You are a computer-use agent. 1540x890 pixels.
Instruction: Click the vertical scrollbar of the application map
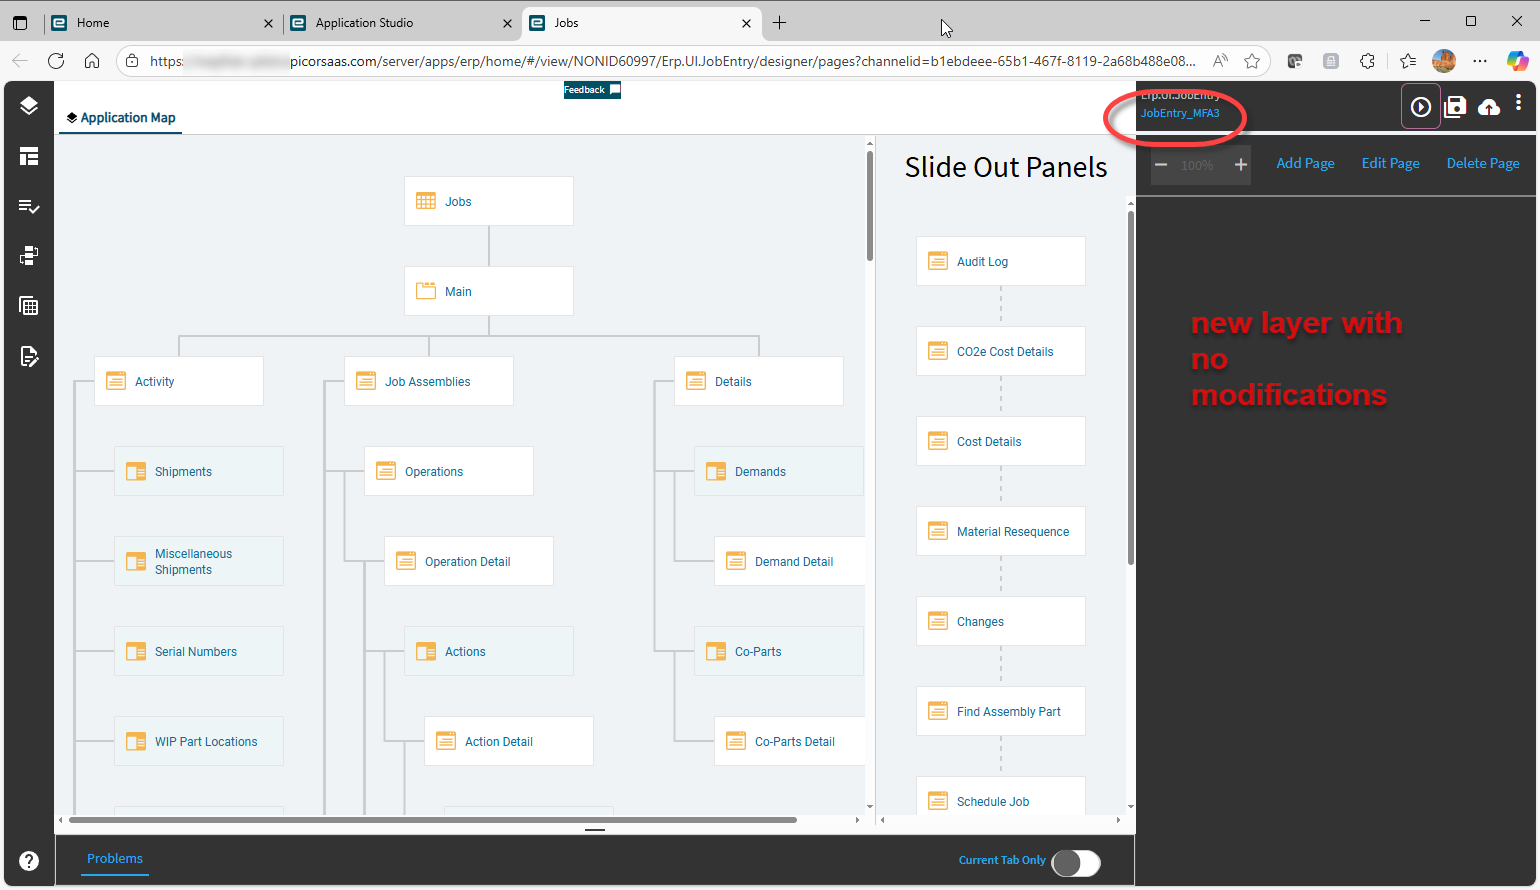[x=870, y=205]
